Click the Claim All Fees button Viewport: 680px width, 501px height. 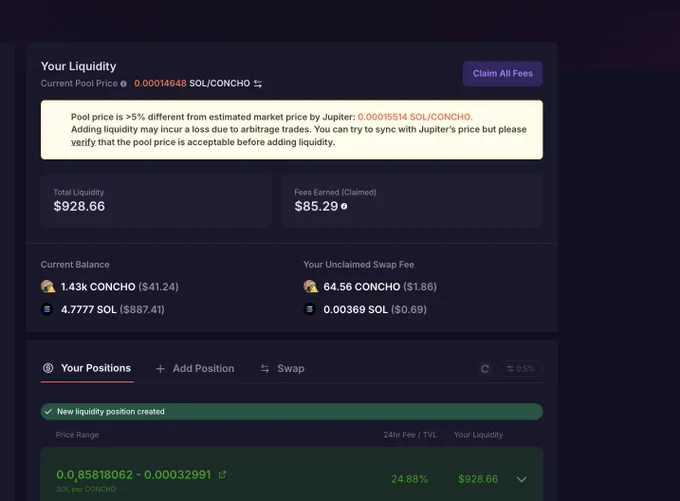pyautogui.click(x=503, y=73)
